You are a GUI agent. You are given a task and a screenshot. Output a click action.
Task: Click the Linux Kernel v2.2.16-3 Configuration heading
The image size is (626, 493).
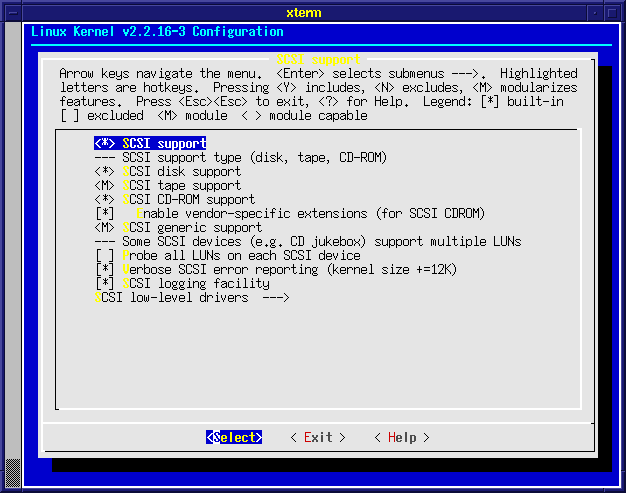click(157, 32)
